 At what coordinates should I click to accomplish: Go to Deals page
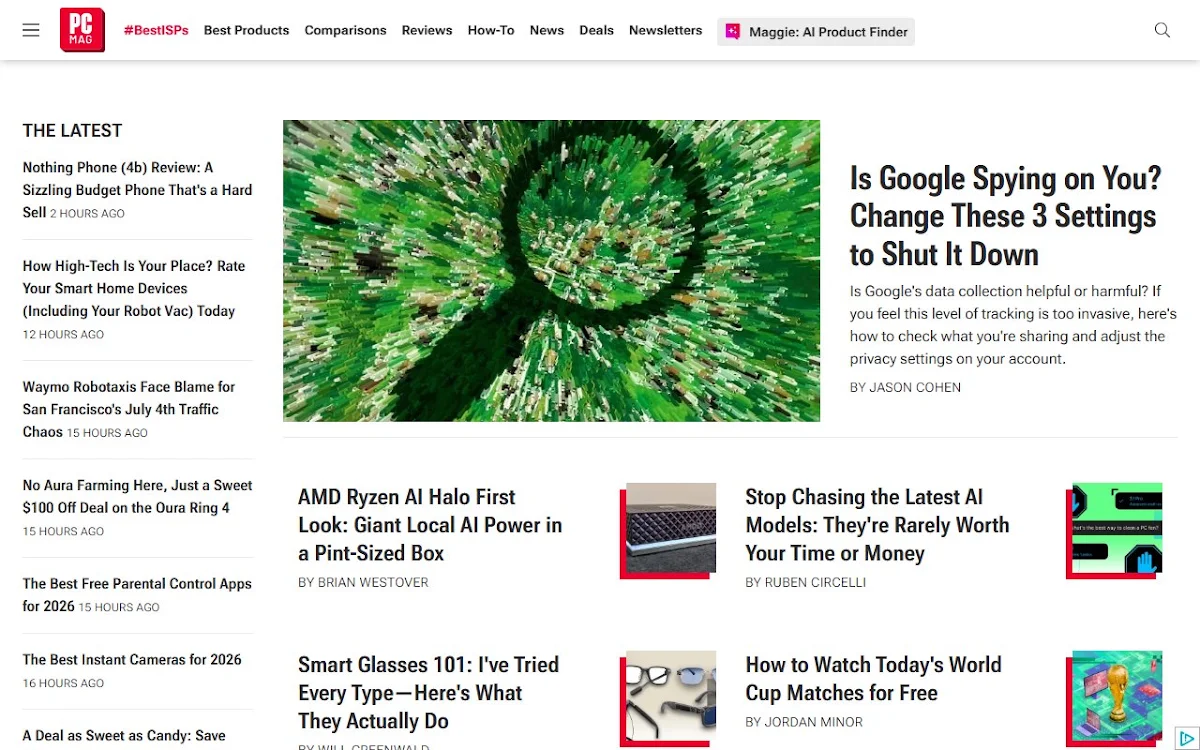596,30
